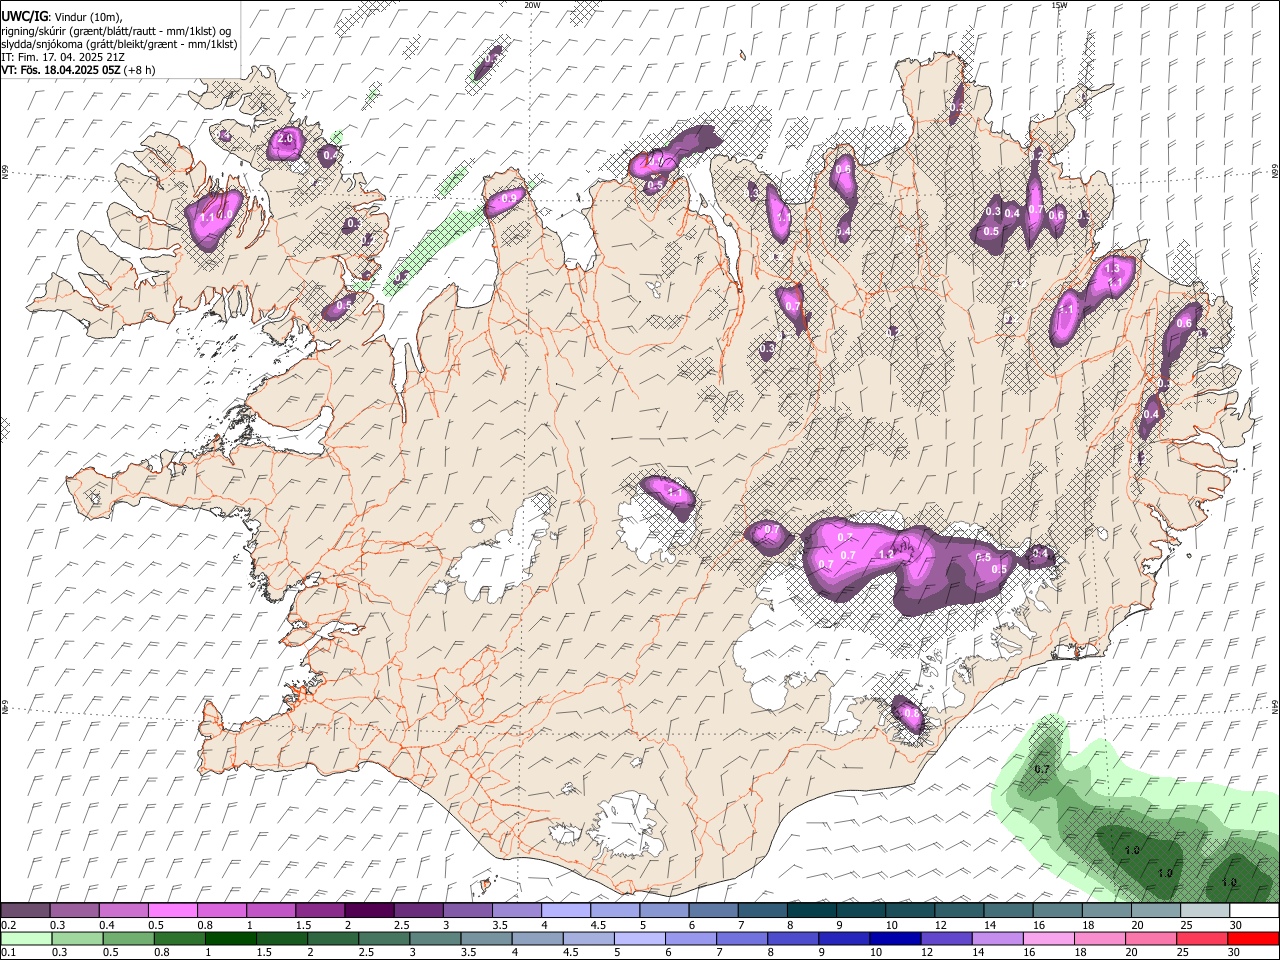
Task: Pick the top-row dark purple swatch between 2 and 2.5
Action: [x=369, y=910]
